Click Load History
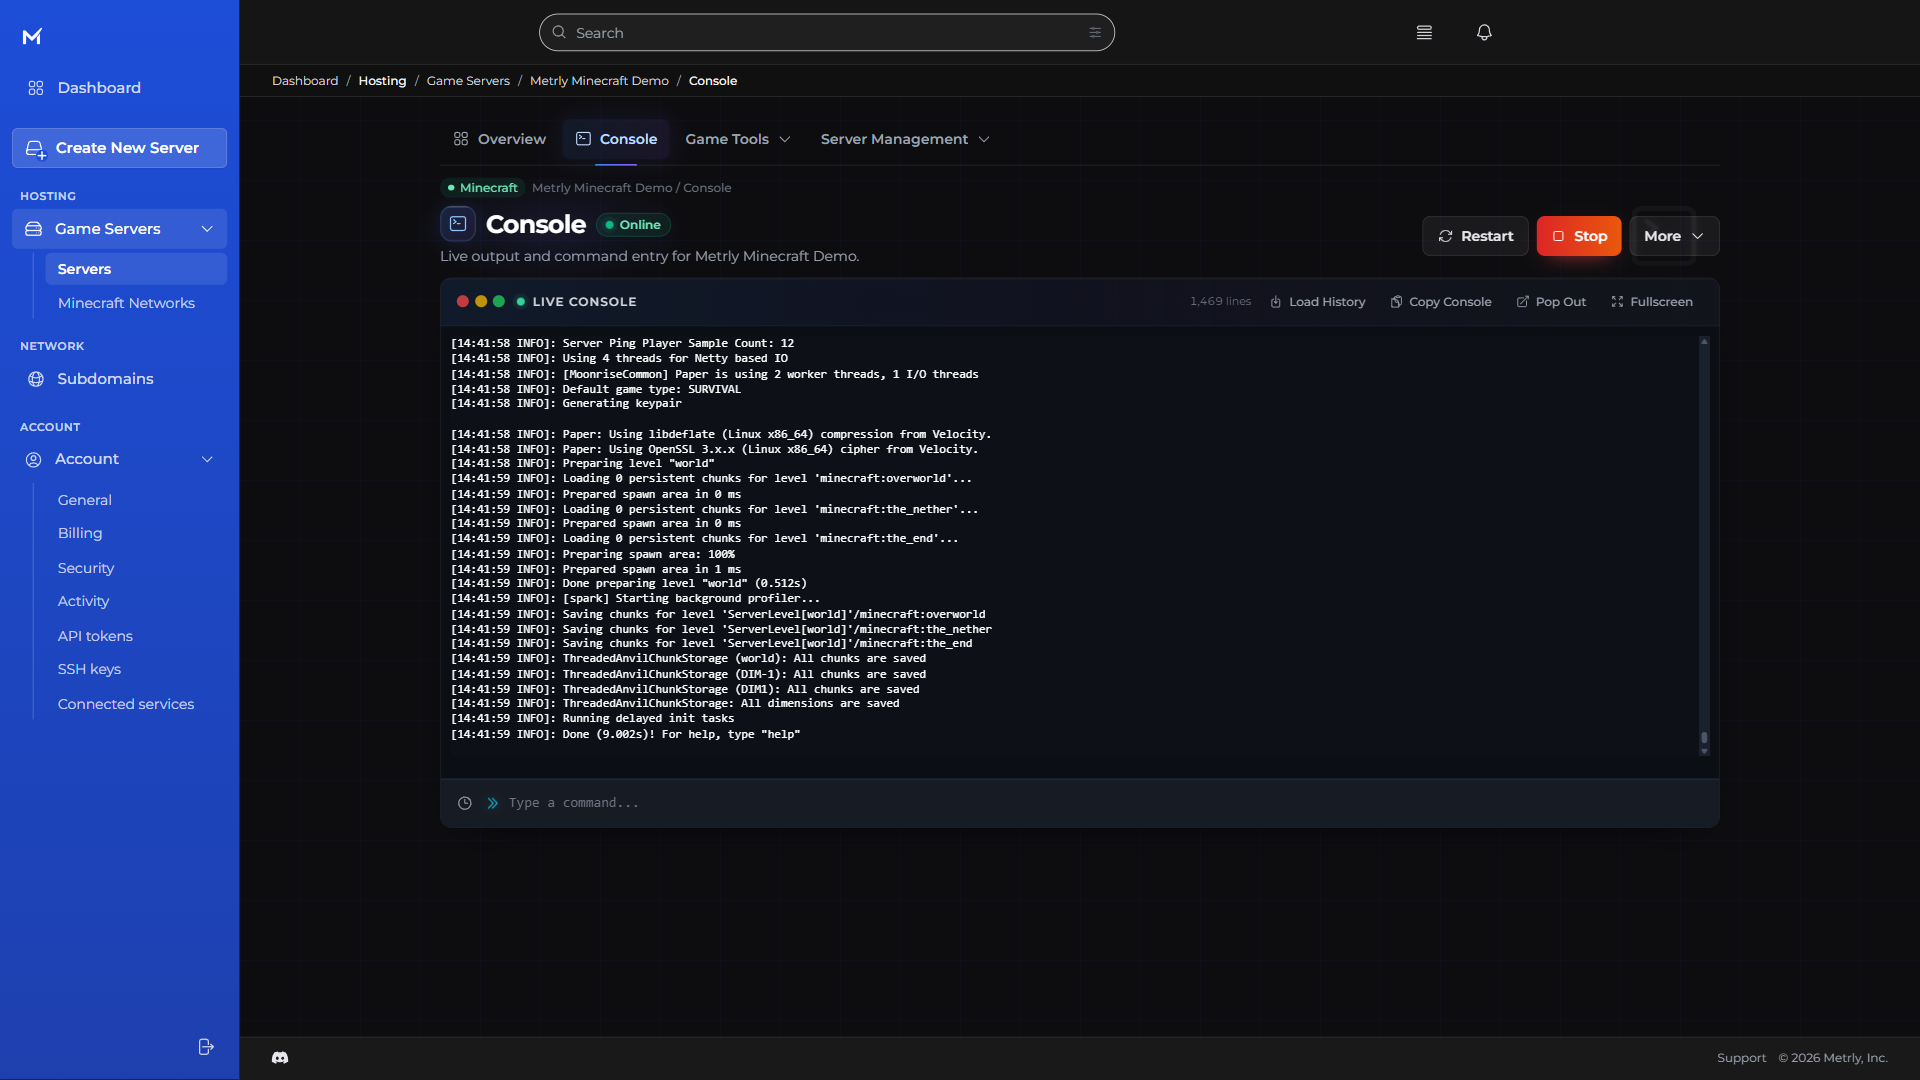 click(x=1318, y=301)
